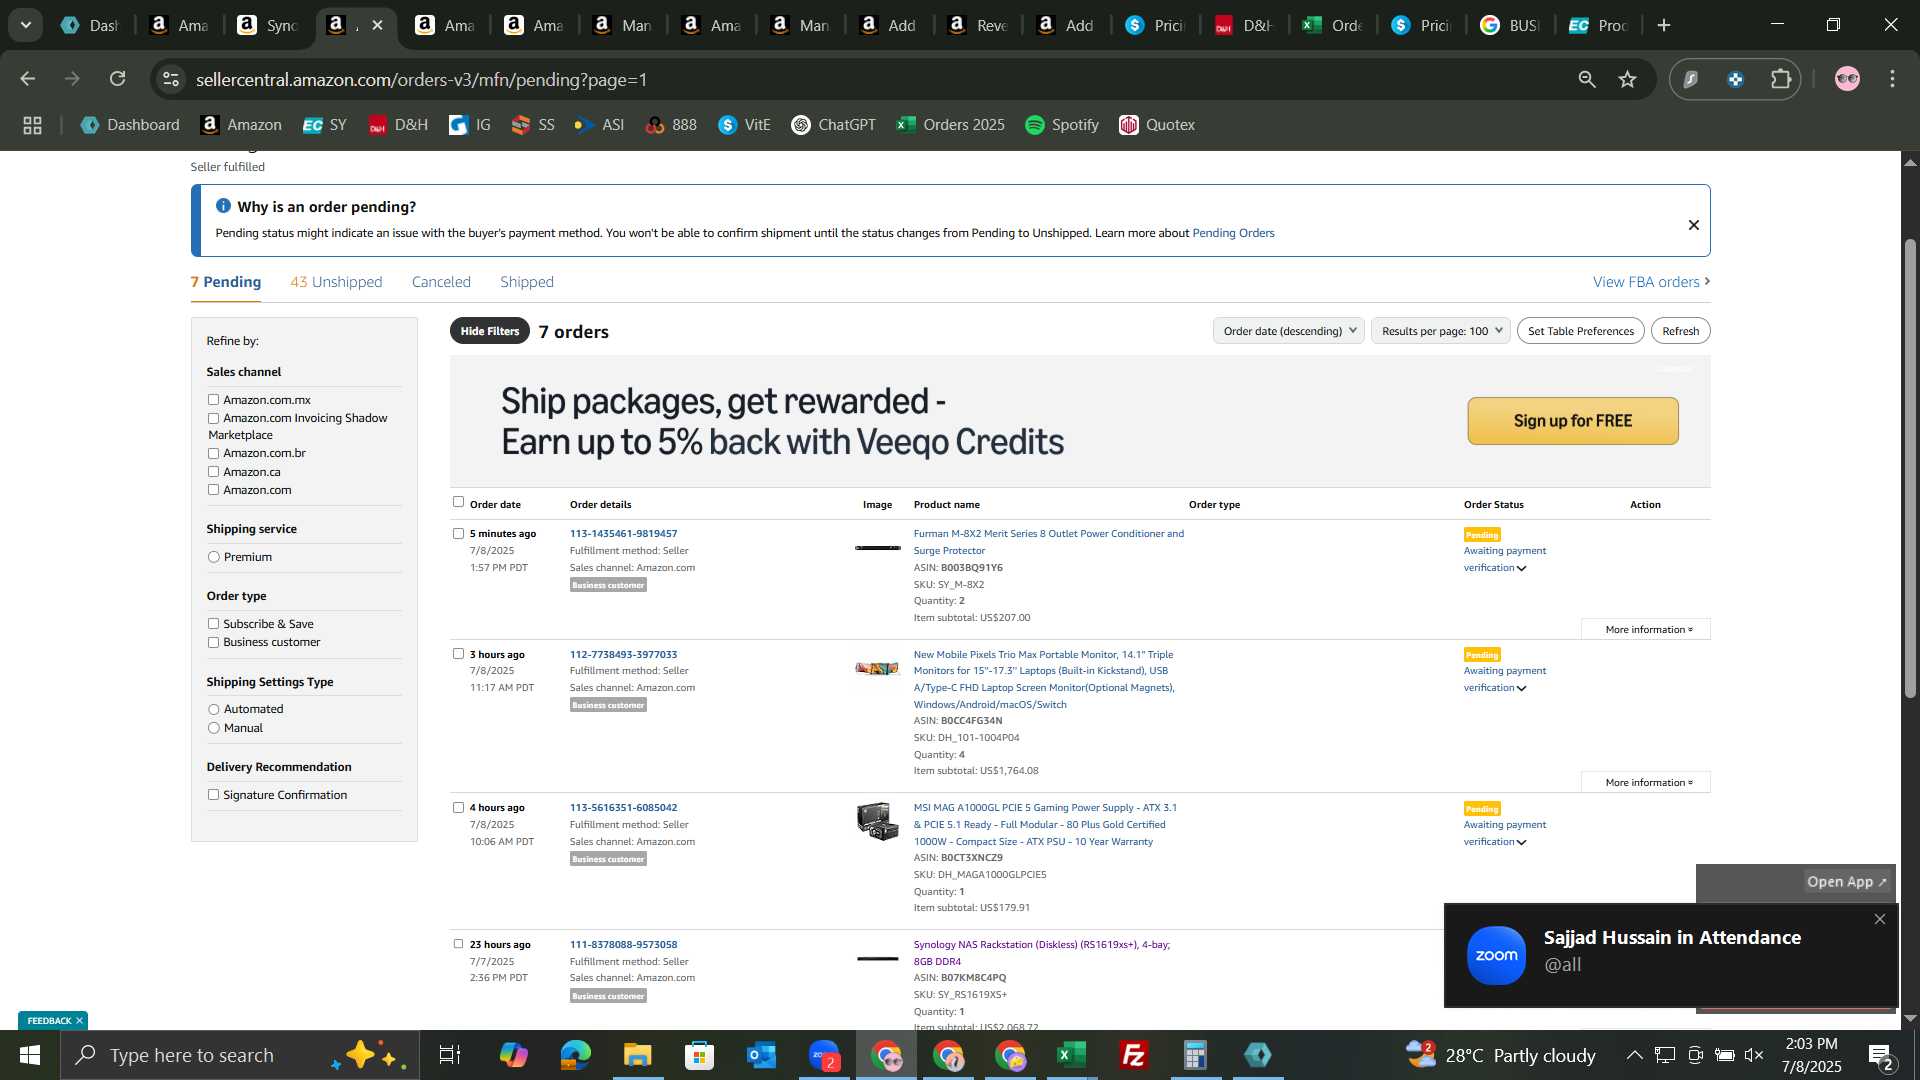Check the Amazon.ca filter
This screenshot has width=1920, height=1080.
coord(213,472)
